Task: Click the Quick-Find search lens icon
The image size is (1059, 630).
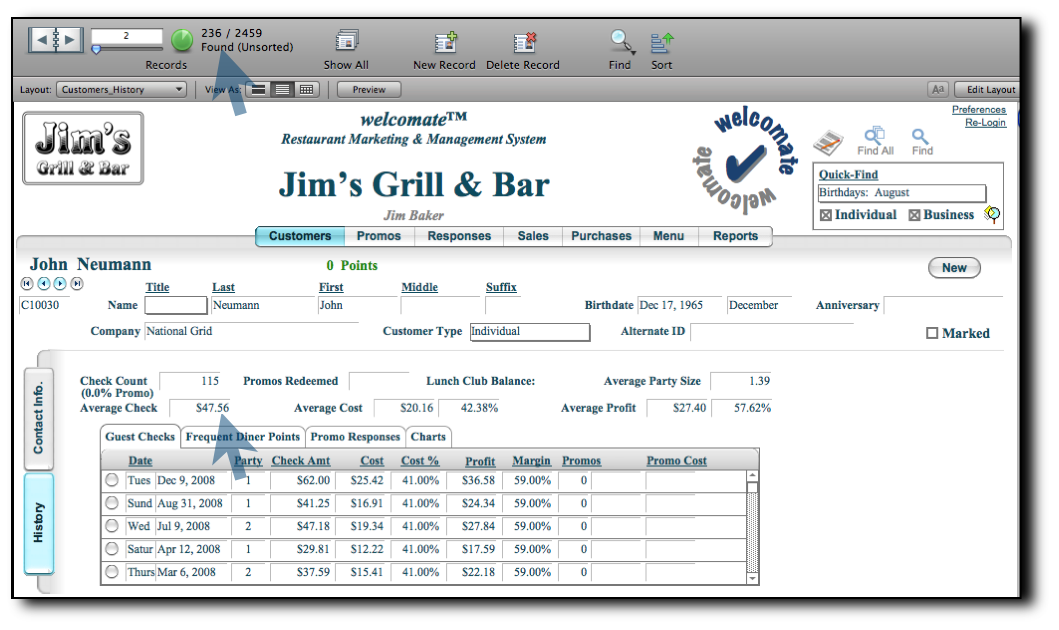Action: (992, 215)
